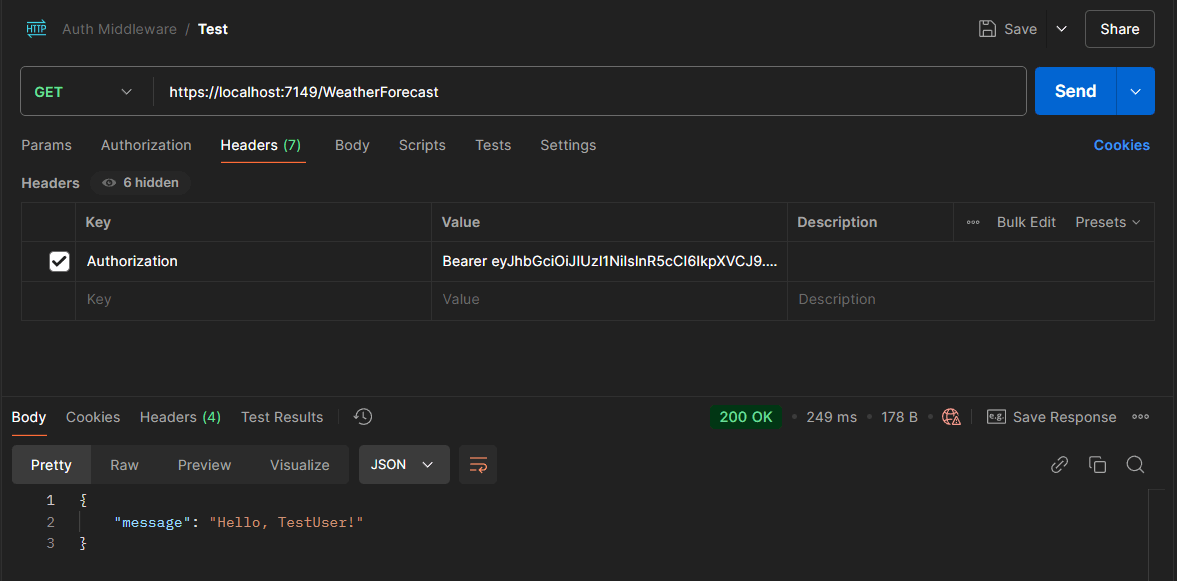Open the Cookies link
The width and height of the screenshot is (1177, 581).
coord(1121,145)
